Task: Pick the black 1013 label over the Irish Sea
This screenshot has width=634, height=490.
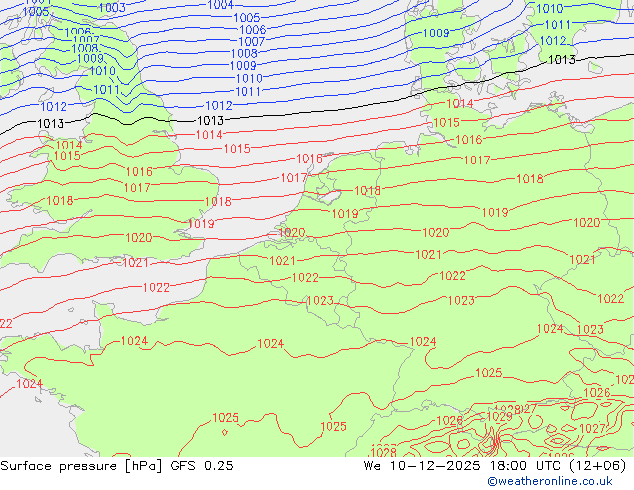Action: pyautogui.click(x=51, y=124)
